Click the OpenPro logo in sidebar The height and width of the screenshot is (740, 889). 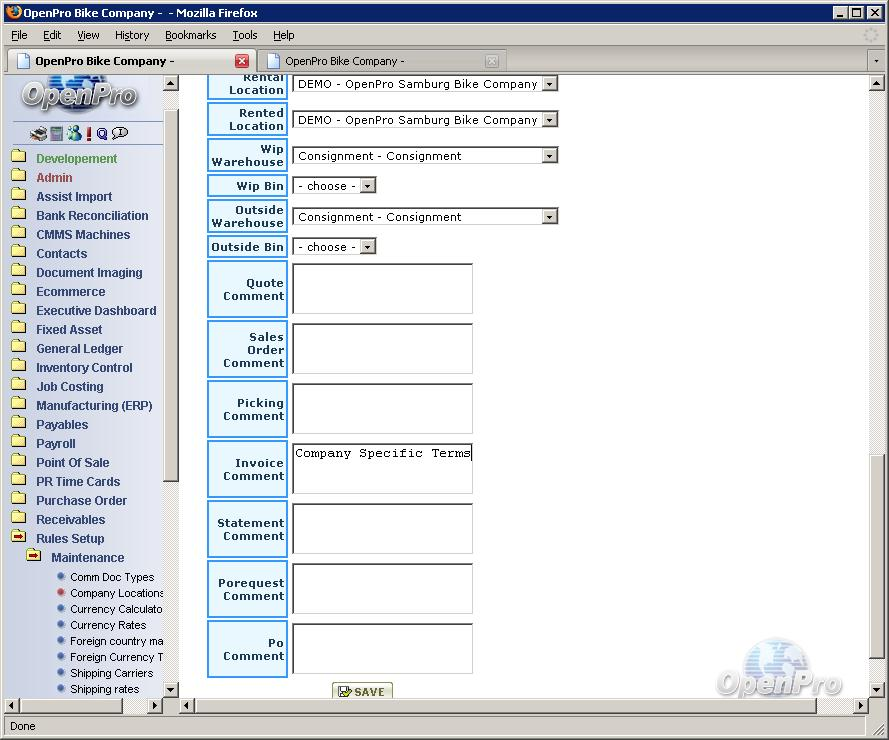pyautogui.click(x=79, y=96)
